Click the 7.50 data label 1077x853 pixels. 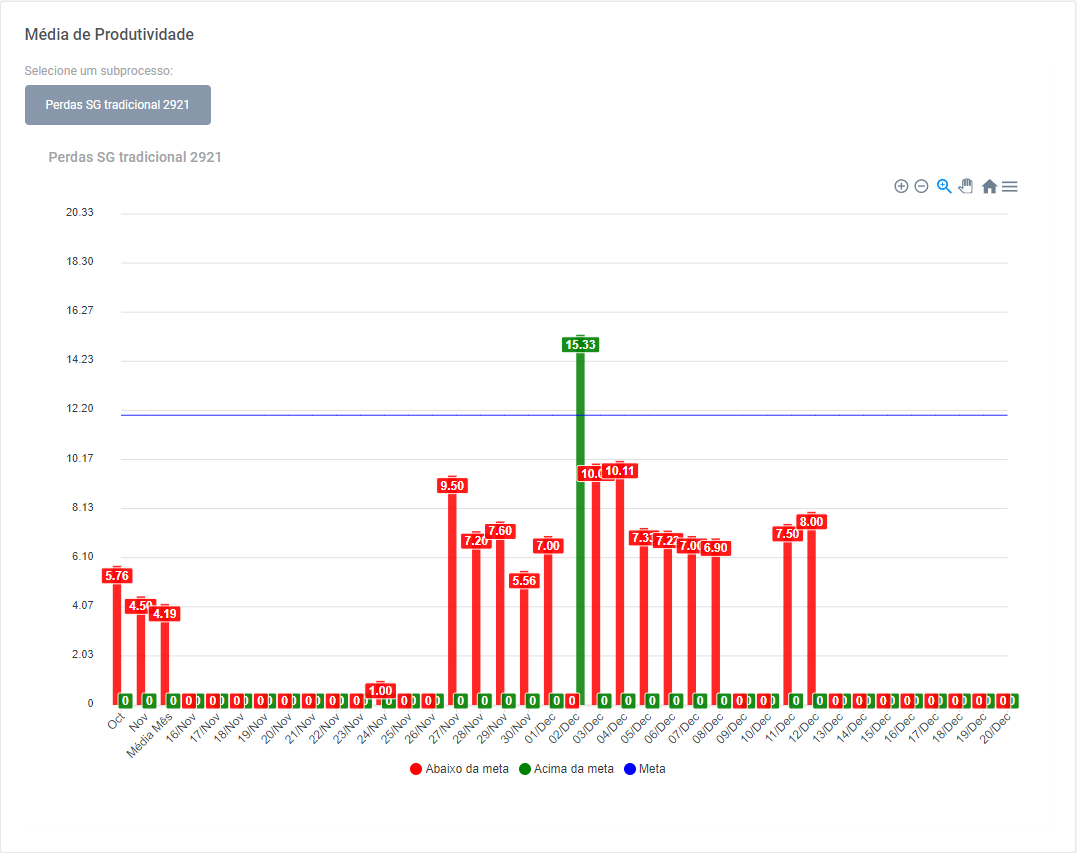(x=787, y=534)
